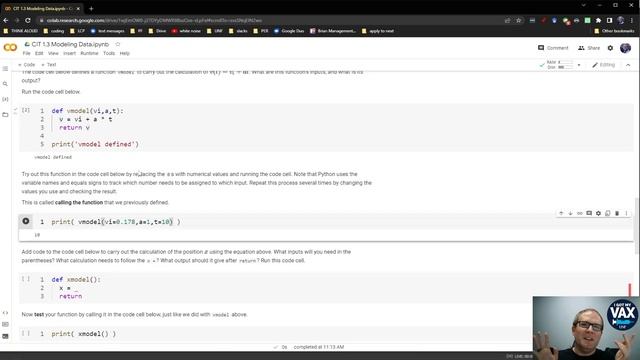
Task: Open the THINK ALOUD bookmark folder
Action: (x=20, y=31)
